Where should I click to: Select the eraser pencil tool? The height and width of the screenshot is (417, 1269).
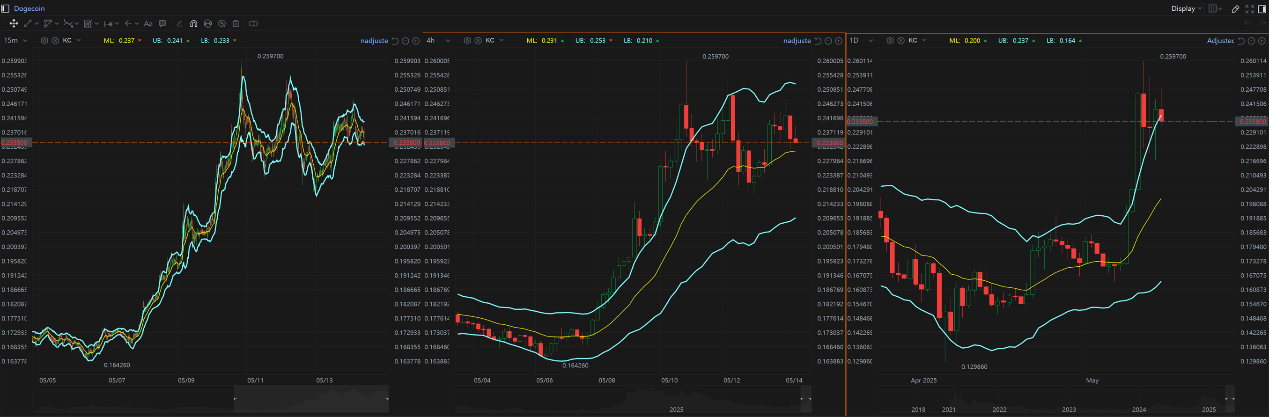click(x=179, y=23)
